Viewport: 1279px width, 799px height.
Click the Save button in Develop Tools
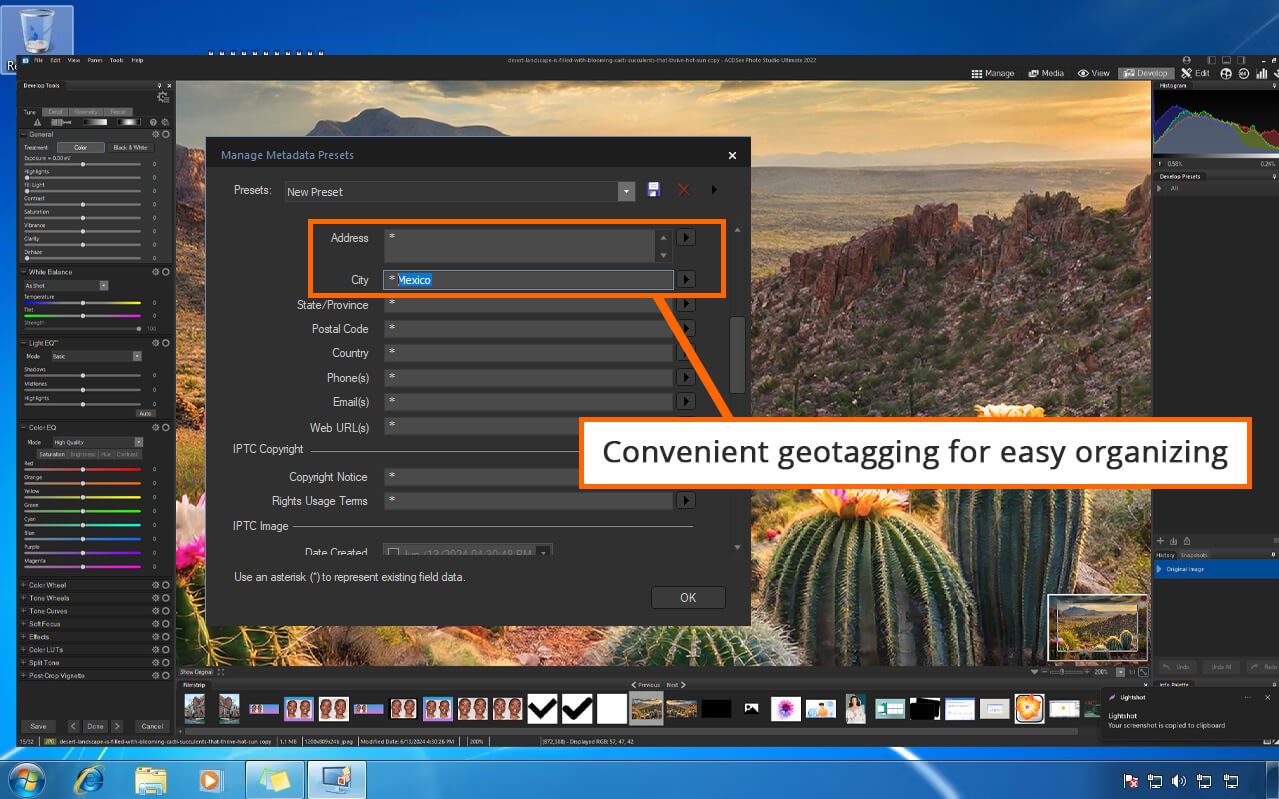tap(38, 726)
